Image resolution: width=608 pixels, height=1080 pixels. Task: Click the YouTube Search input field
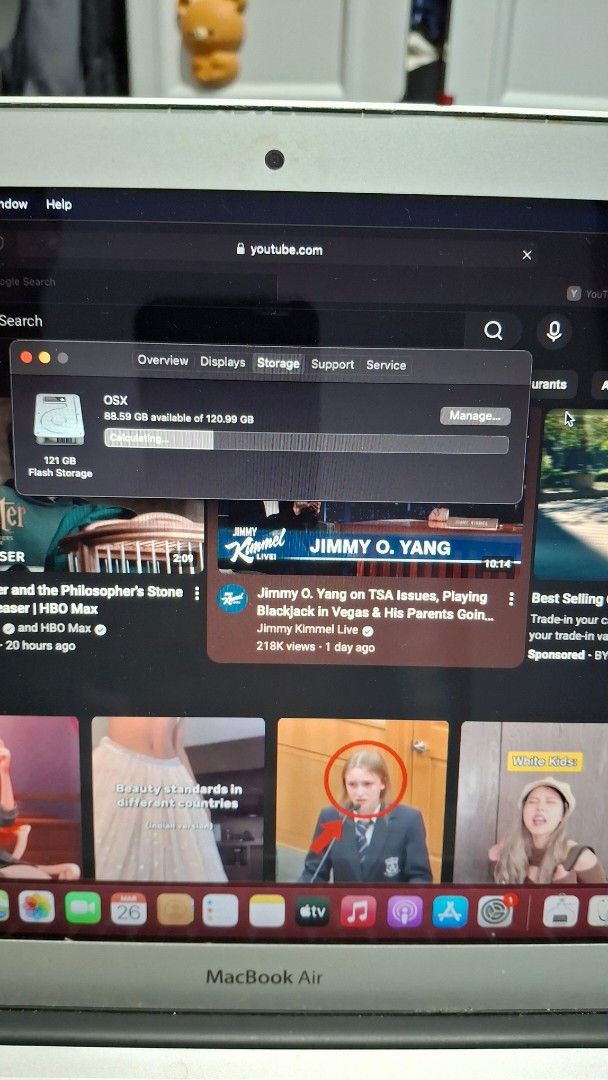tap(231, 324)
